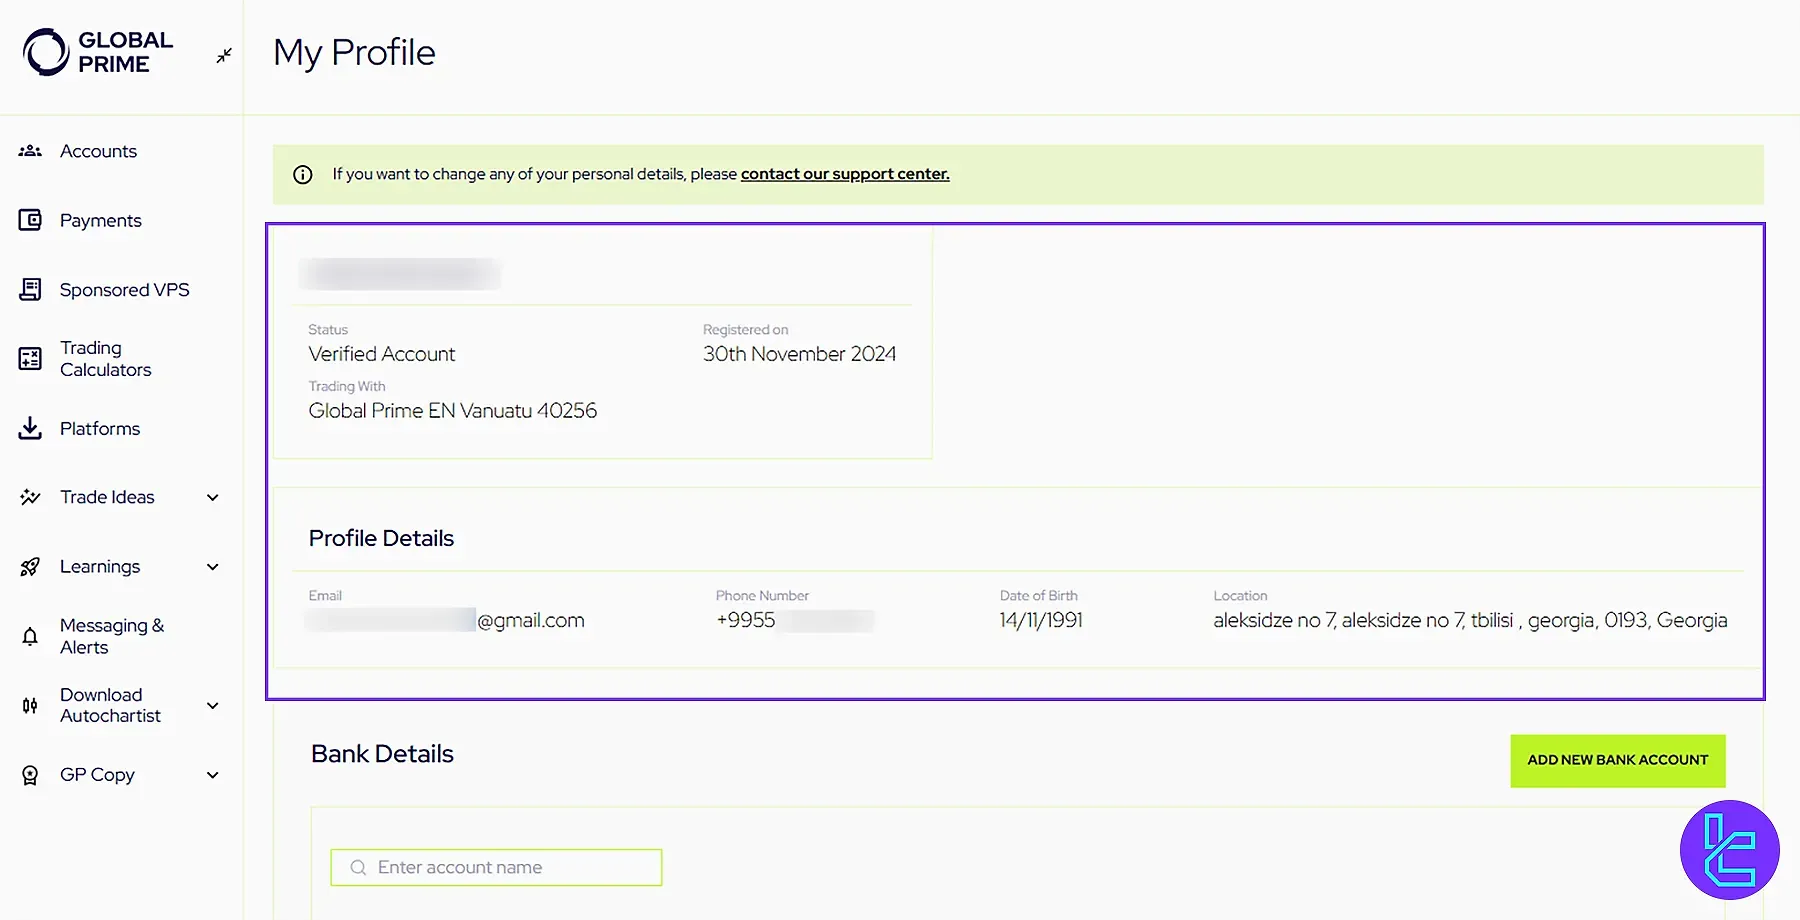Open Learnings via the rocket icon
Screen dimensions: 1800x920
click(29, 566)
